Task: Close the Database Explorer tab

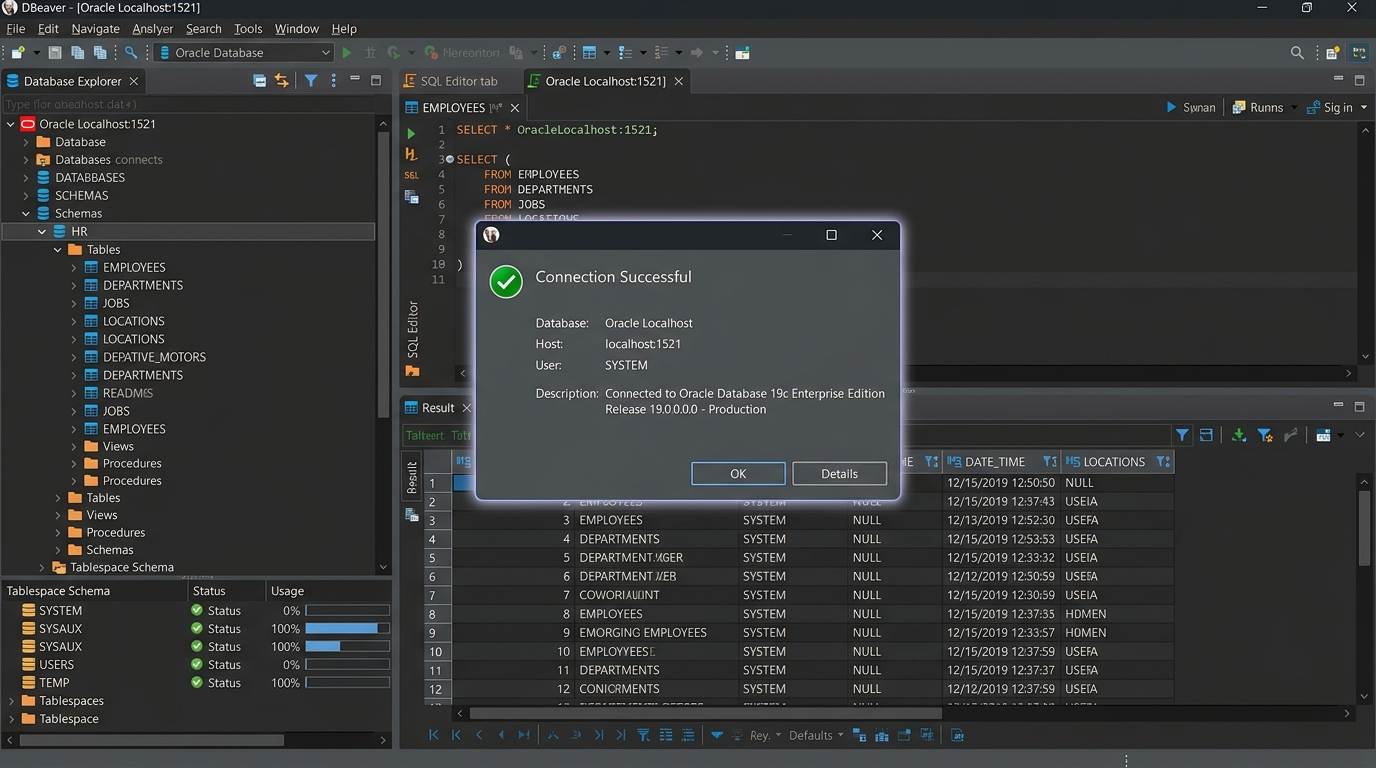Action: pyautogui.click(x=134, y=81)
